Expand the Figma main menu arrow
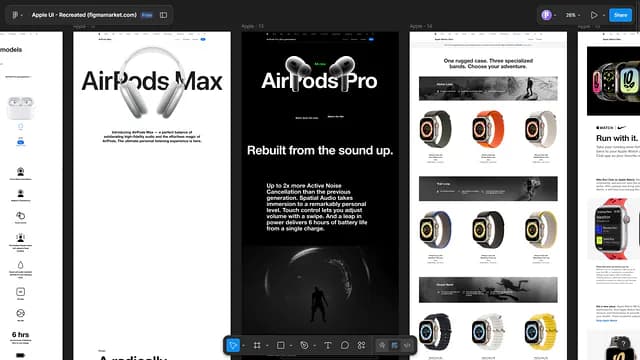 click(x=22, y=16)
